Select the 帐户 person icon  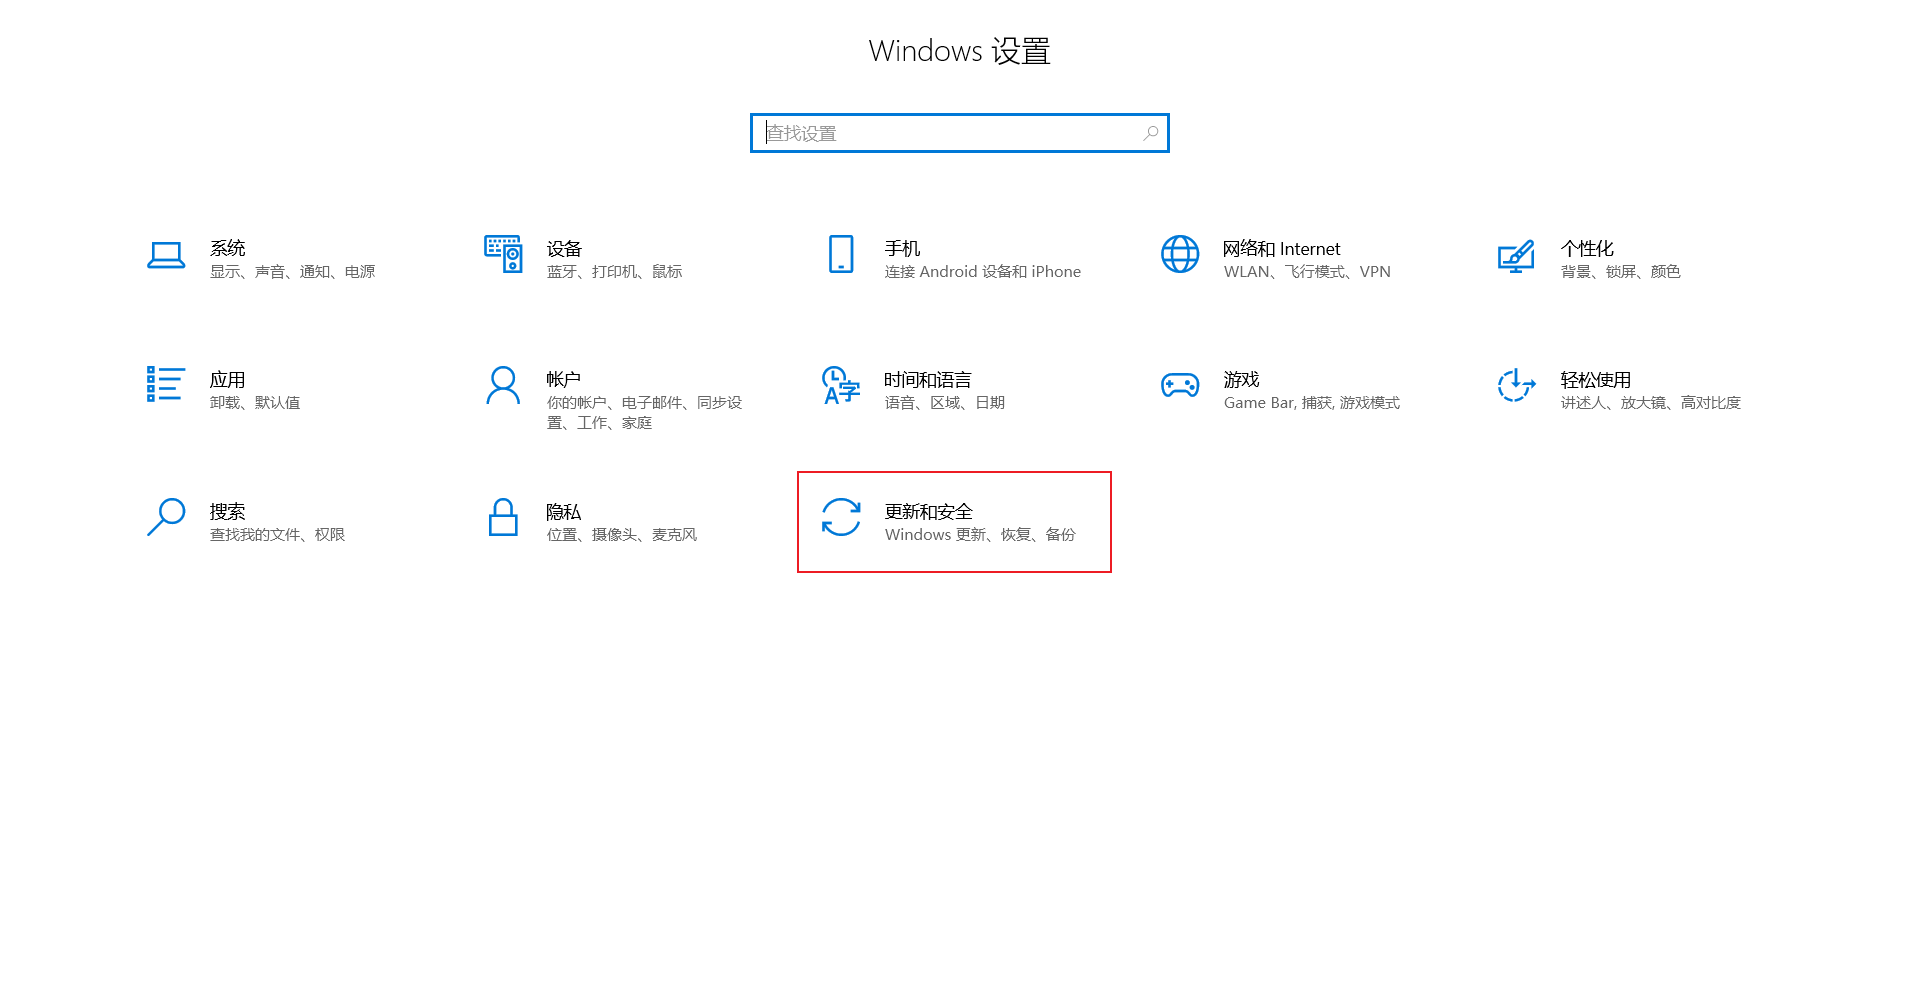(x=503, y=385)
